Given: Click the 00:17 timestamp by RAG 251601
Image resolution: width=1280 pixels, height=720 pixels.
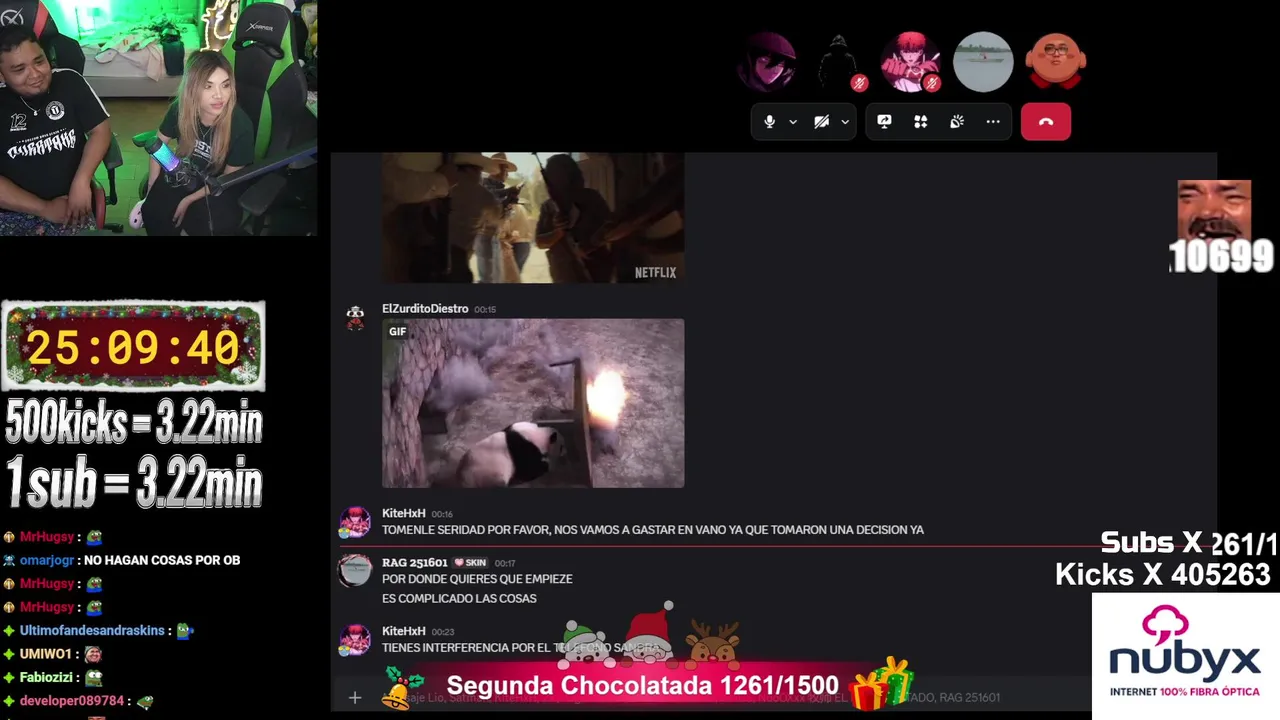Looking at the screenshot, I should click(505, 563).
